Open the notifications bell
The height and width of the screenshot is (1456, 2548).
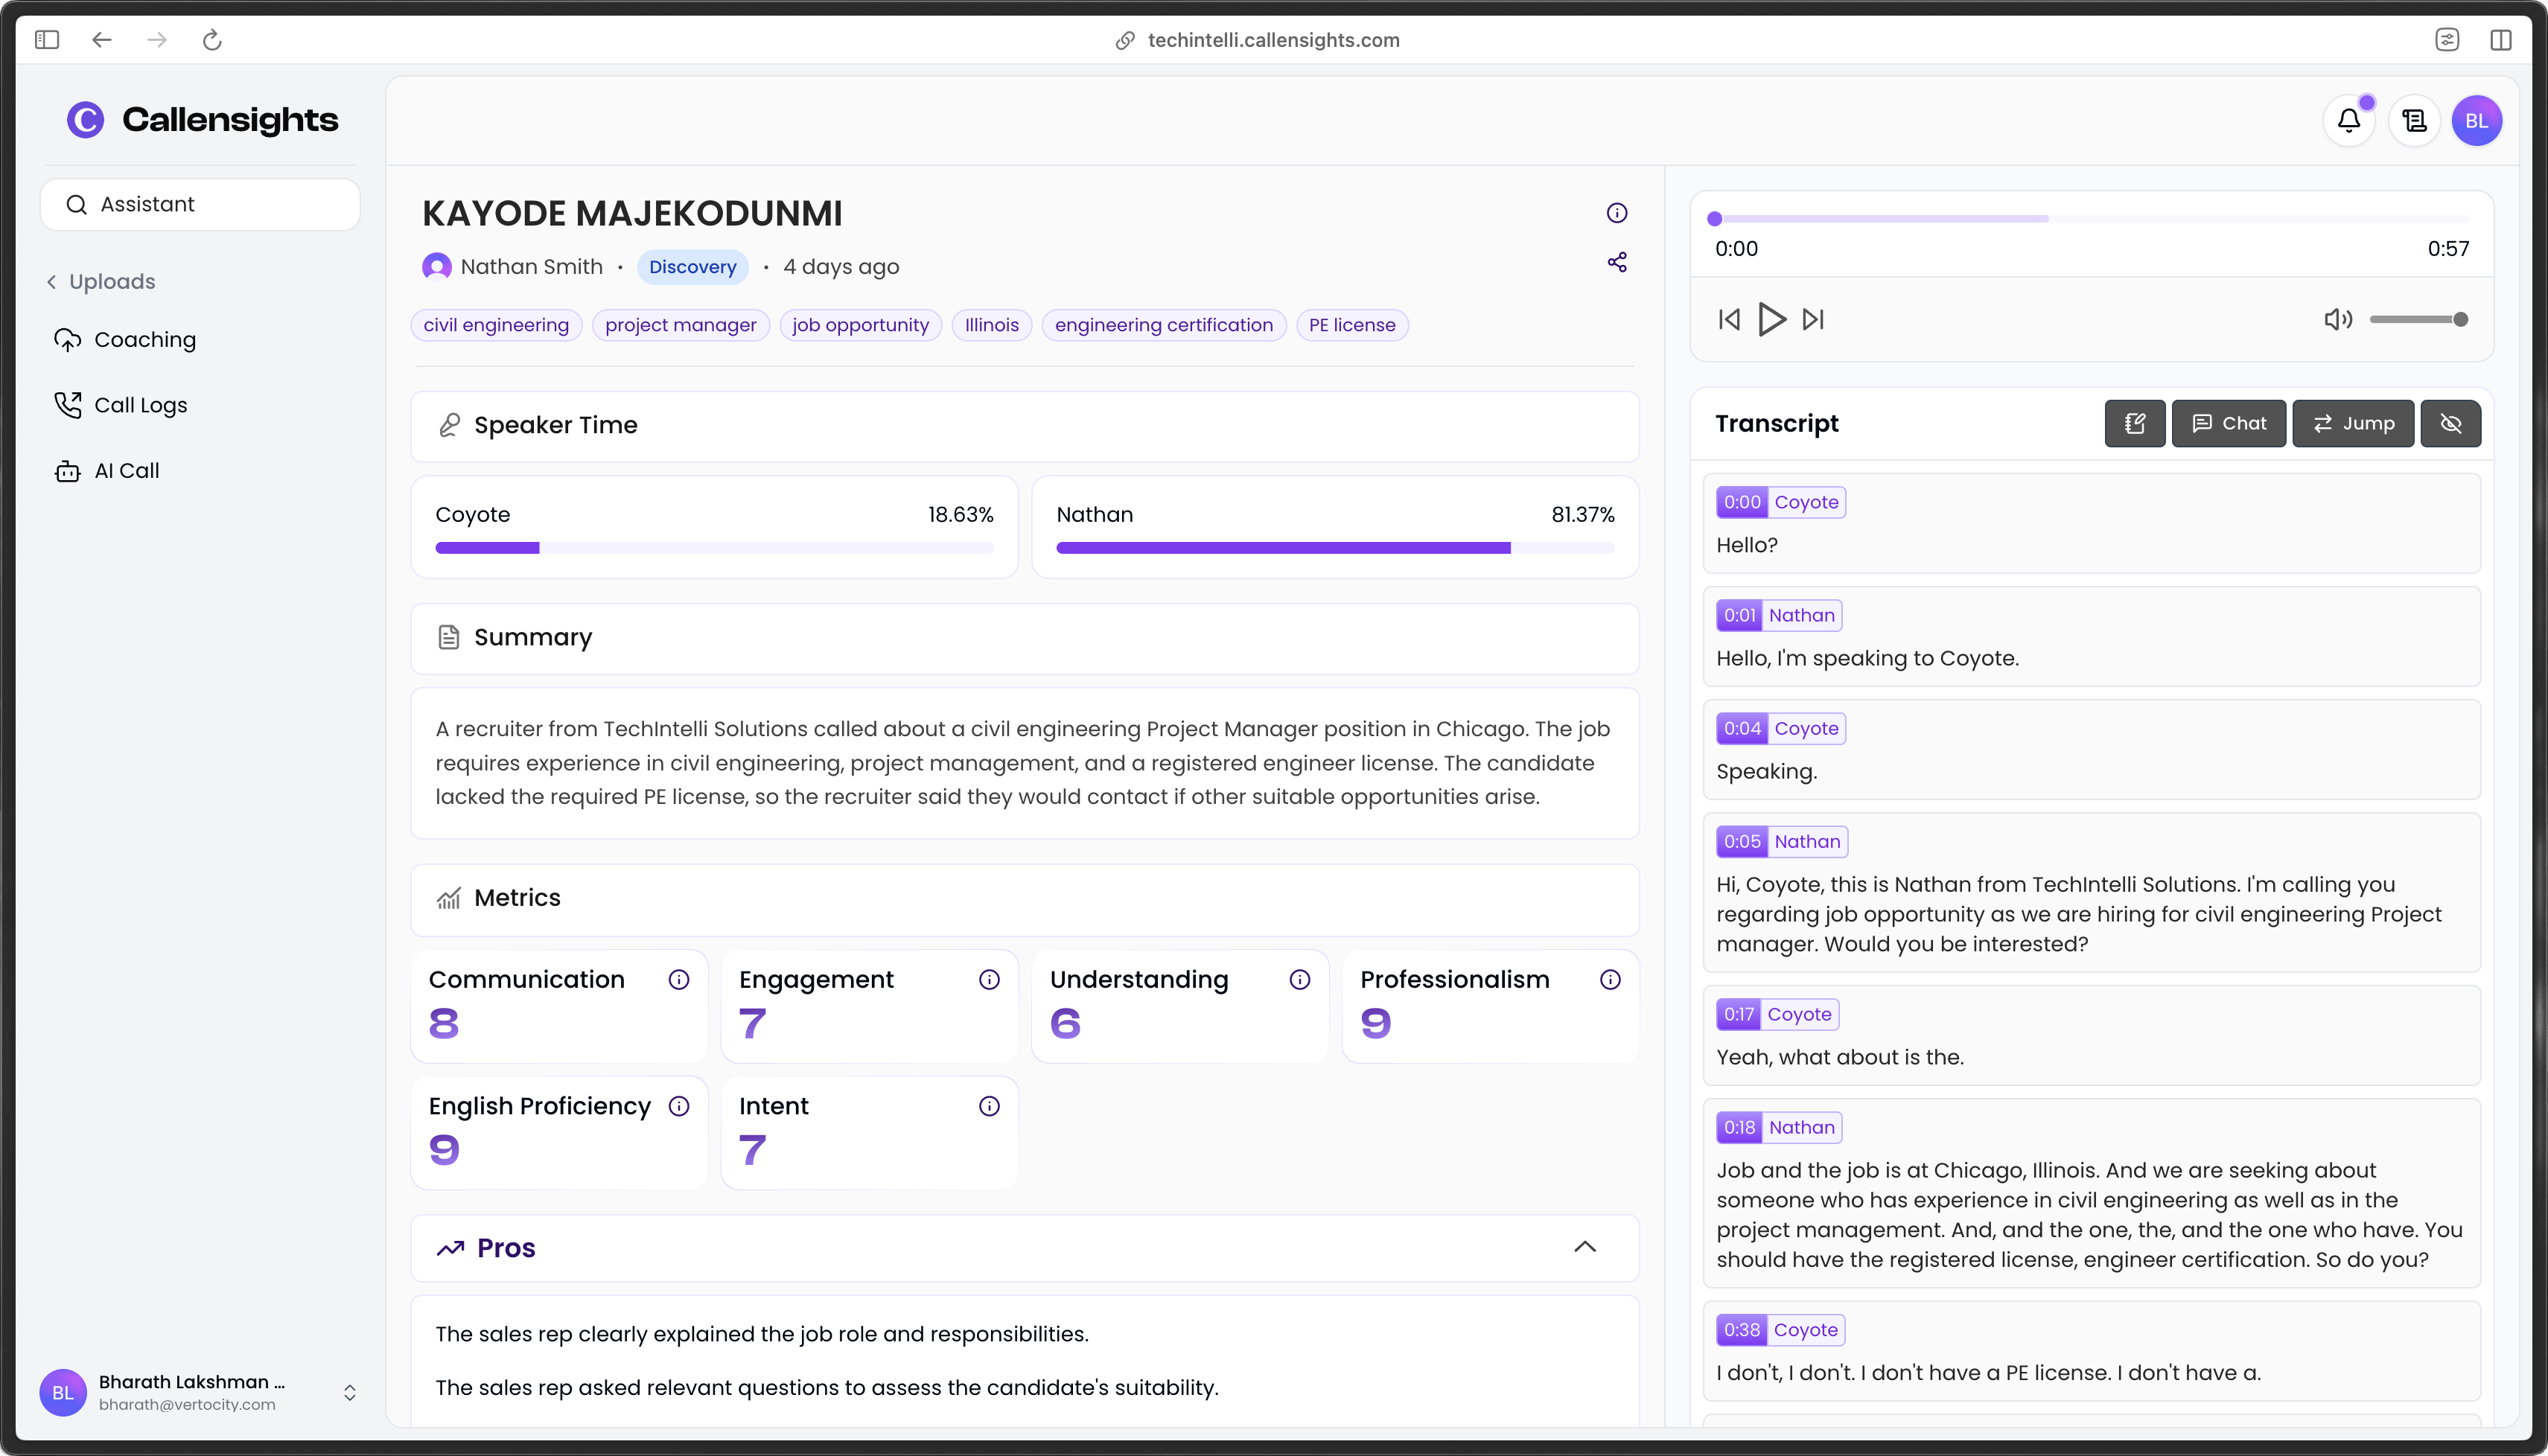click(2349, 121)
